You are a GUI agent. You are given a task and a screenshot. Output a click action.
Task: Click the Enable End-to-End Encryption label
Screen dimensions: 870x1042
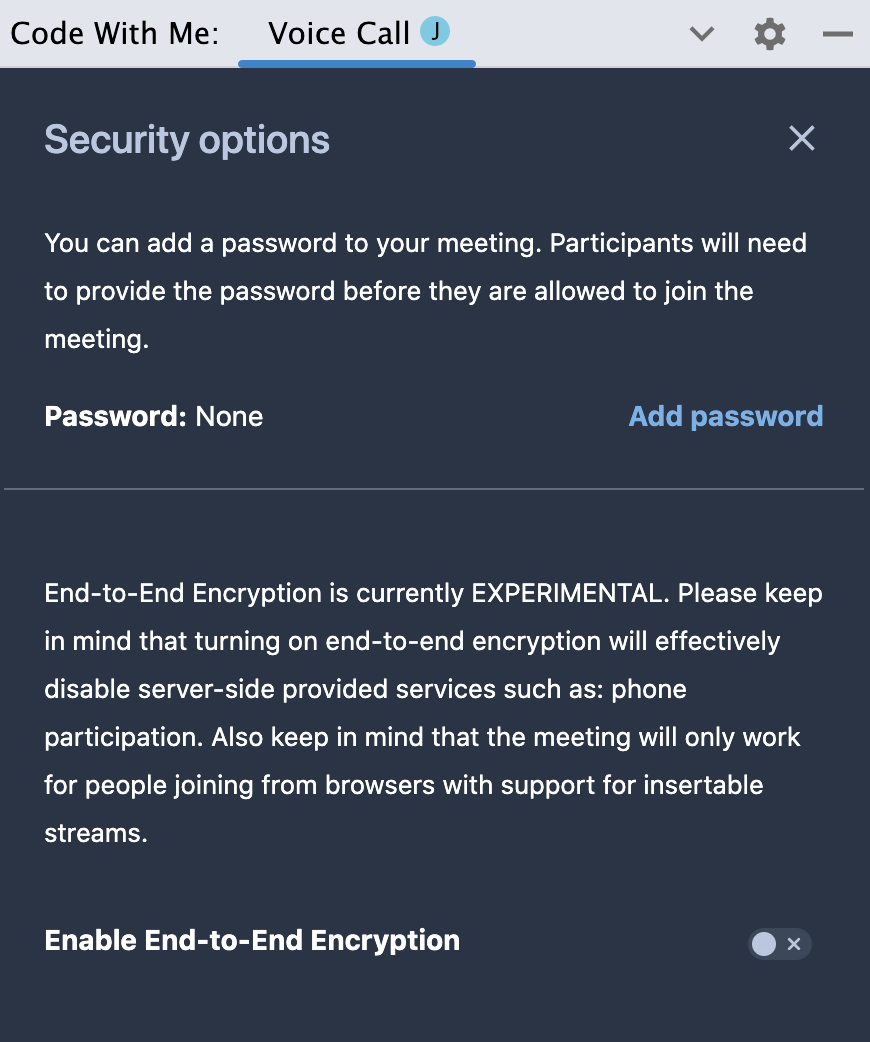[x=252, y=940]
